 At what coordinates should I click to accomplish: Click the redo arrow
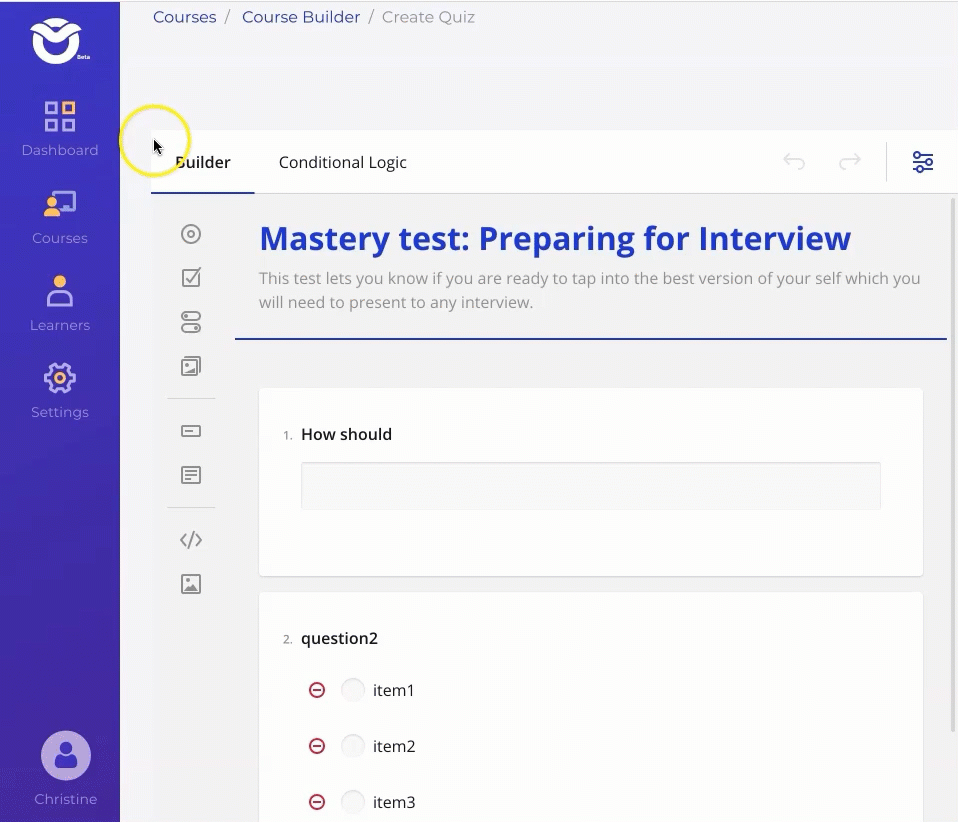point(850,162)
